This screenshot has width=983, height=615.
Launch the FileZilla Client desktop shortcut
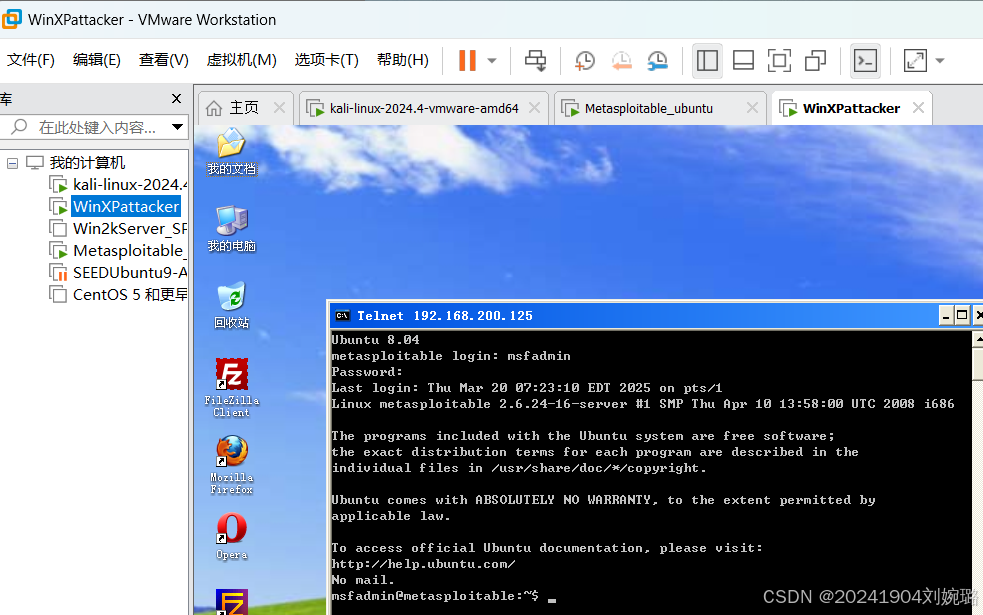tap(231, 387)
